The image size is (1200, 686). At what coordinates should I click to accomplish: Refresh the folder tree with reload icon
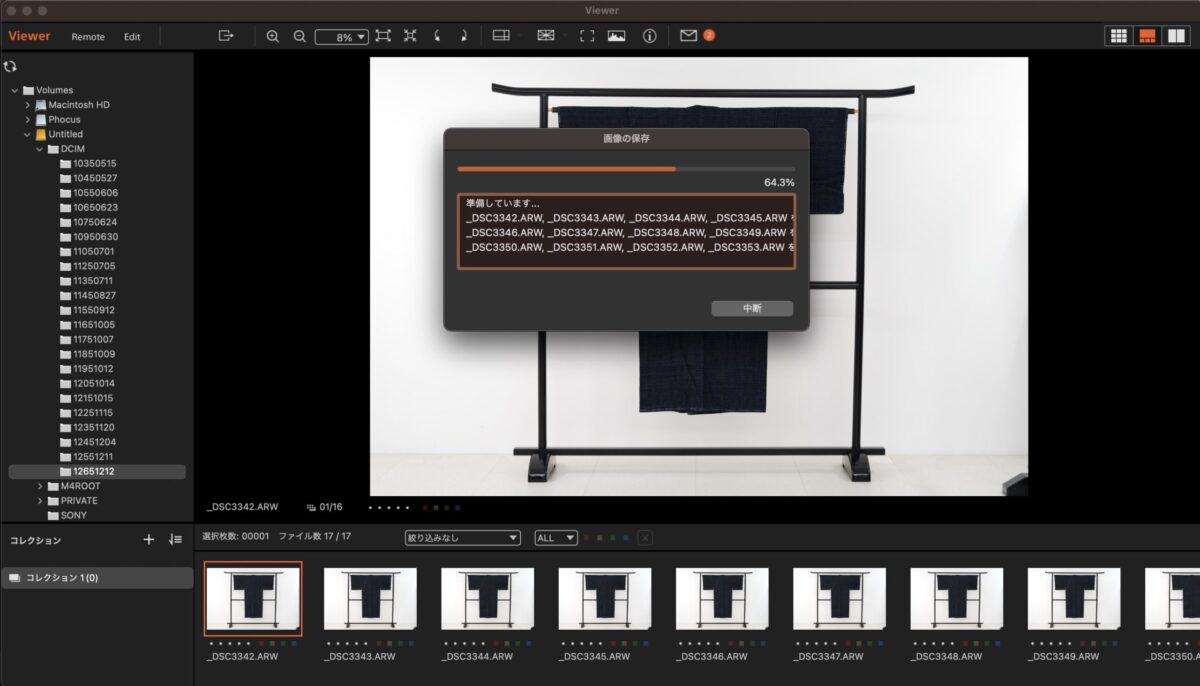(x=10, y=66)
